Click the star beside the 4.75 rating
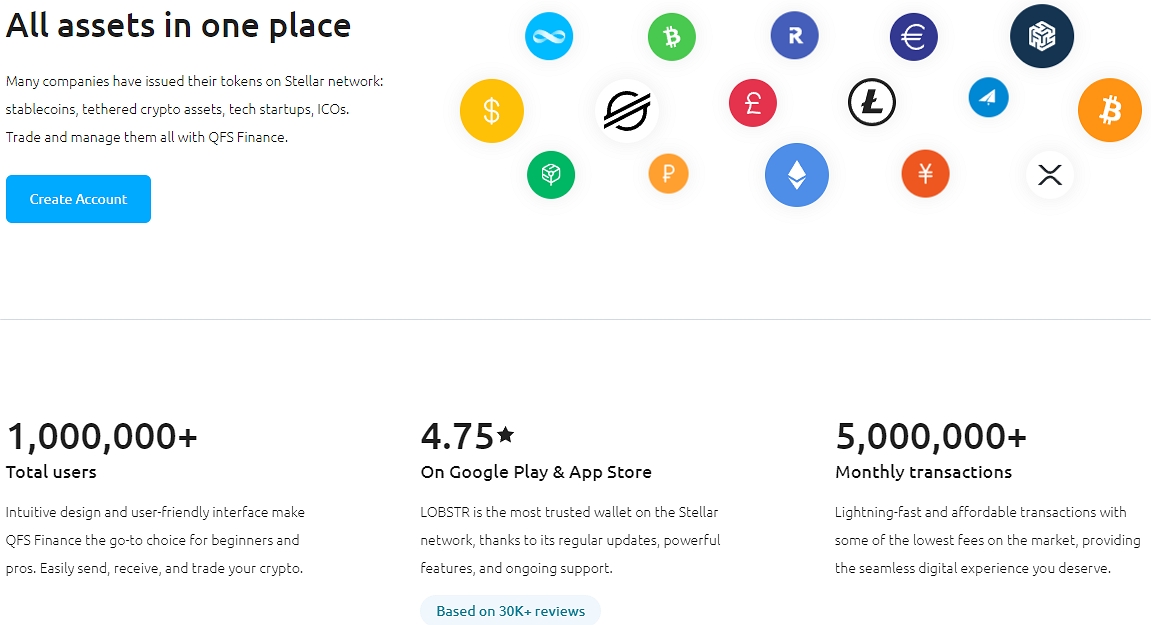 tap(506, 434)
